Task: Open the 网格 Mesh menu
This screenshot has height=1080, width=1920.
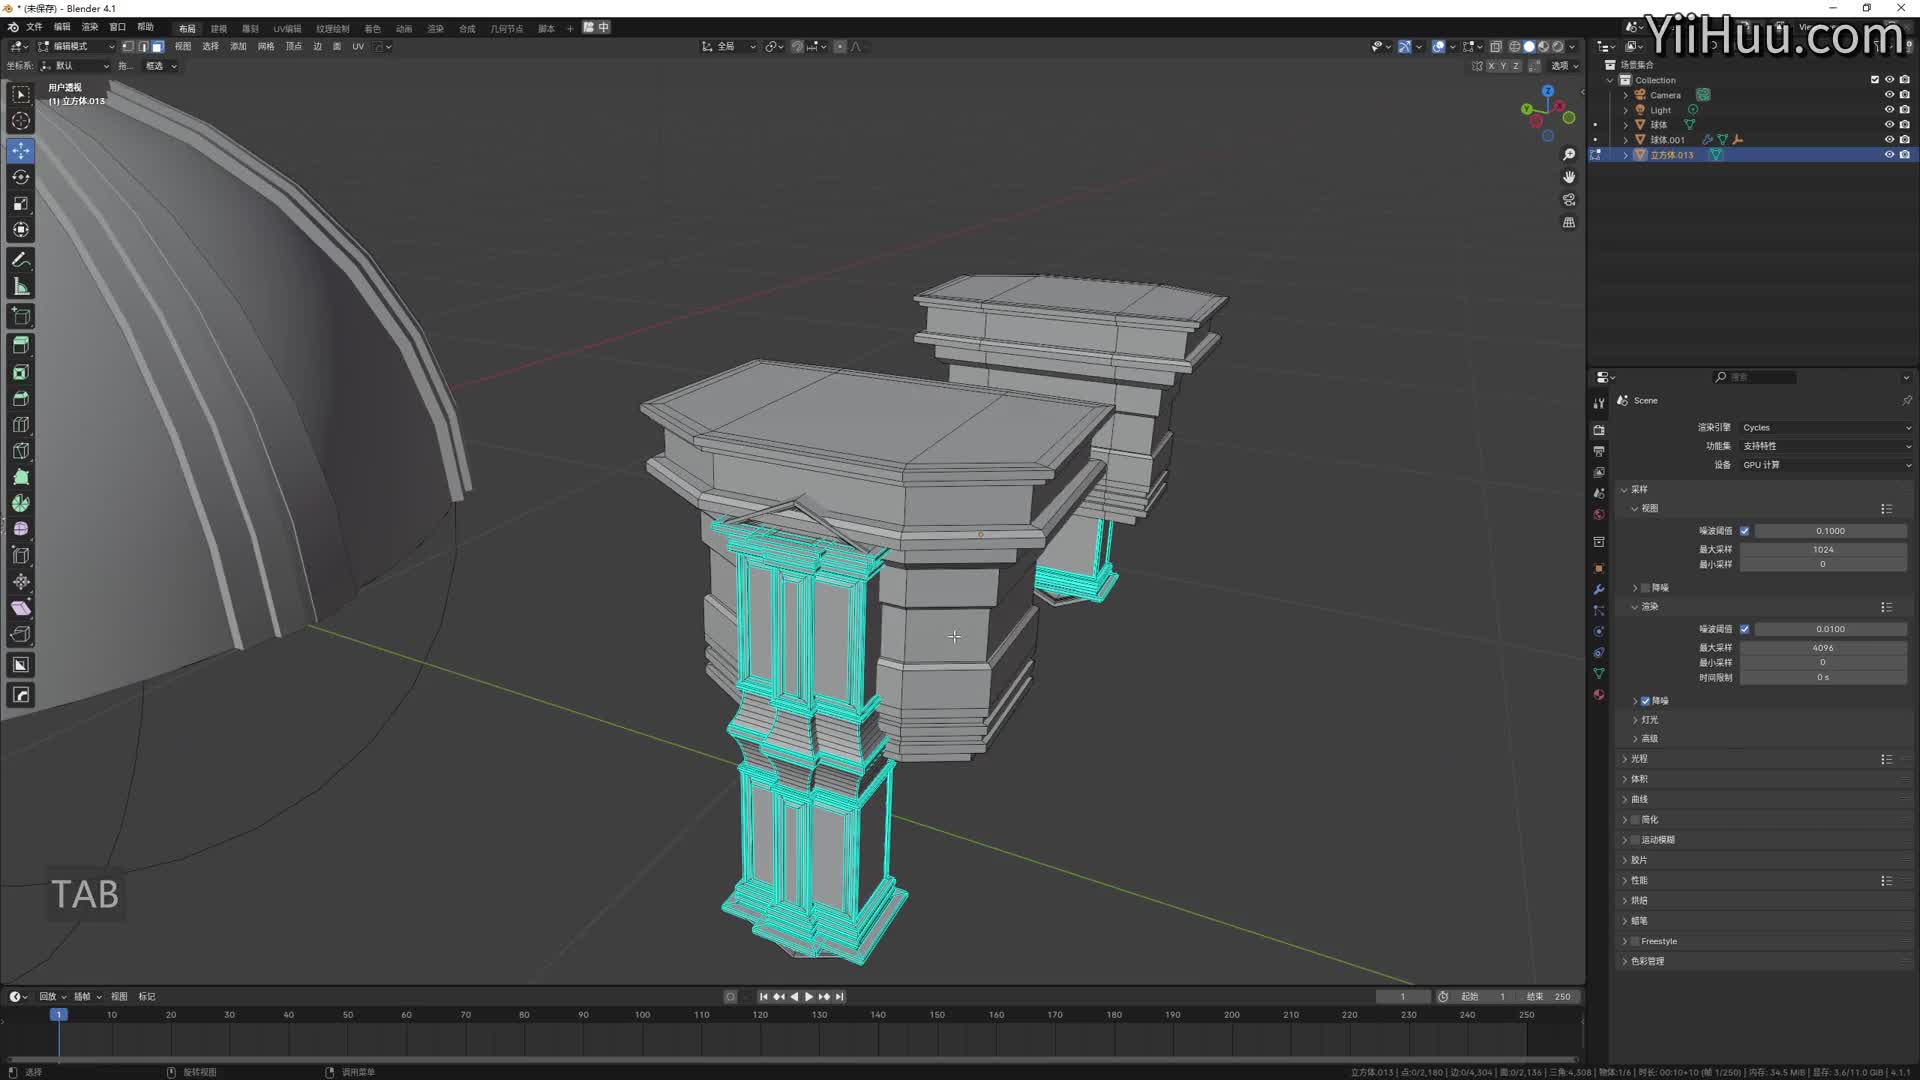Action: coord(265,46)
